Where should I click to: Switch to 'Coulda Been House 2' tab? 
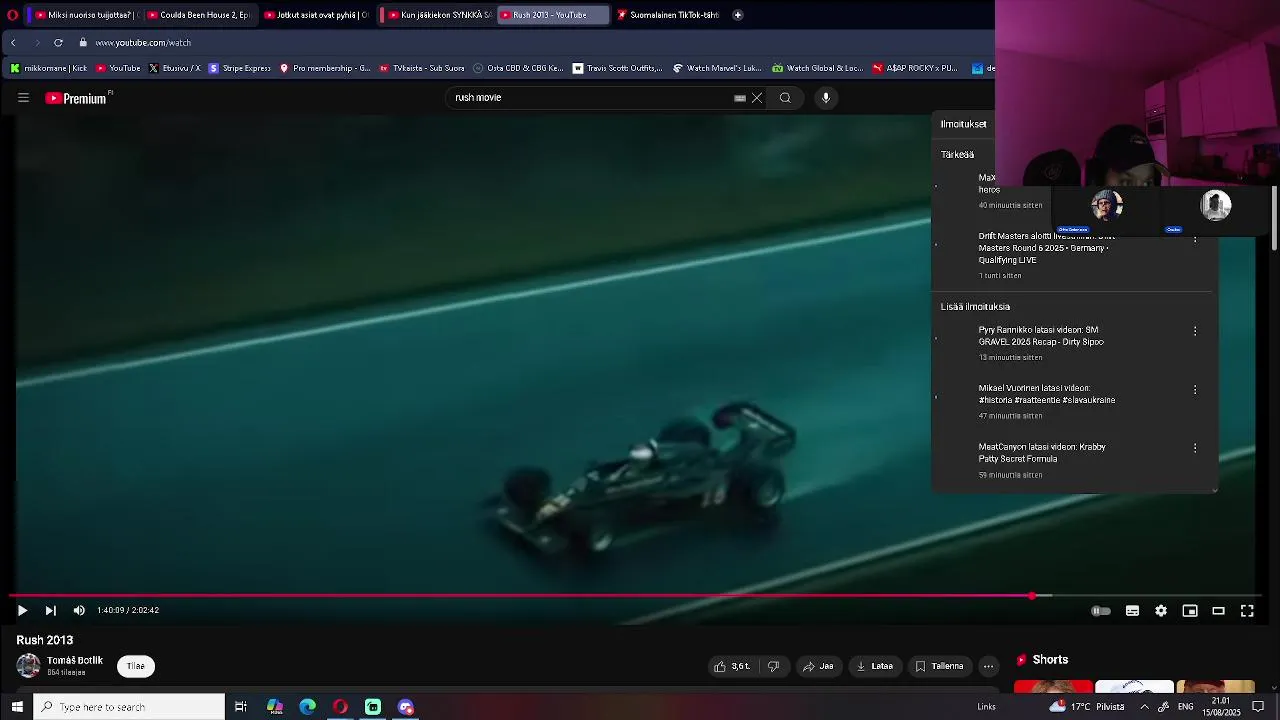click(x=198, y=15)
